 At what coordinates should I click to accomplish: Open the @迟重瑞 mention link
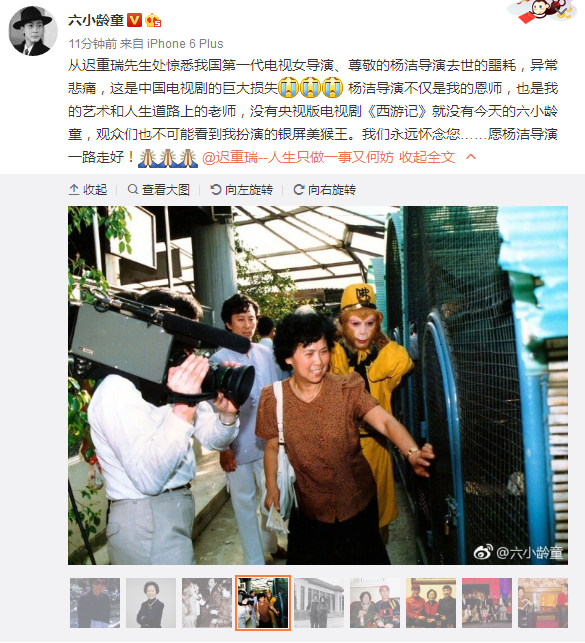tap(298, 157)
